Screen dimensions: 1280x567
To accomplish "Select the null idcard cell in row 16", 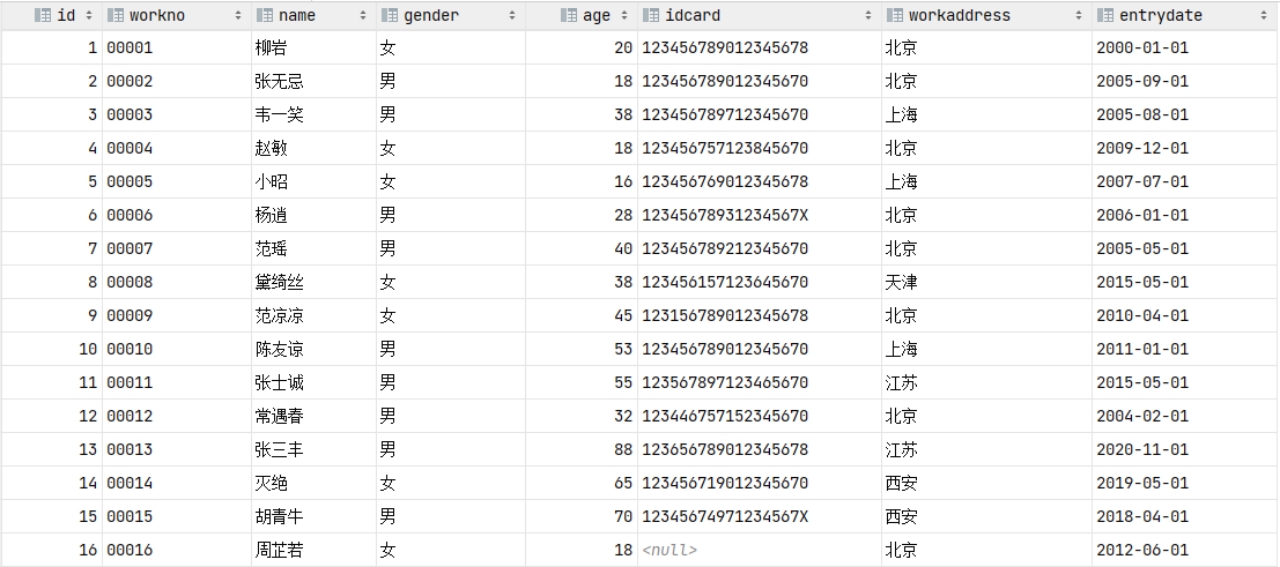I will point(669,550).
